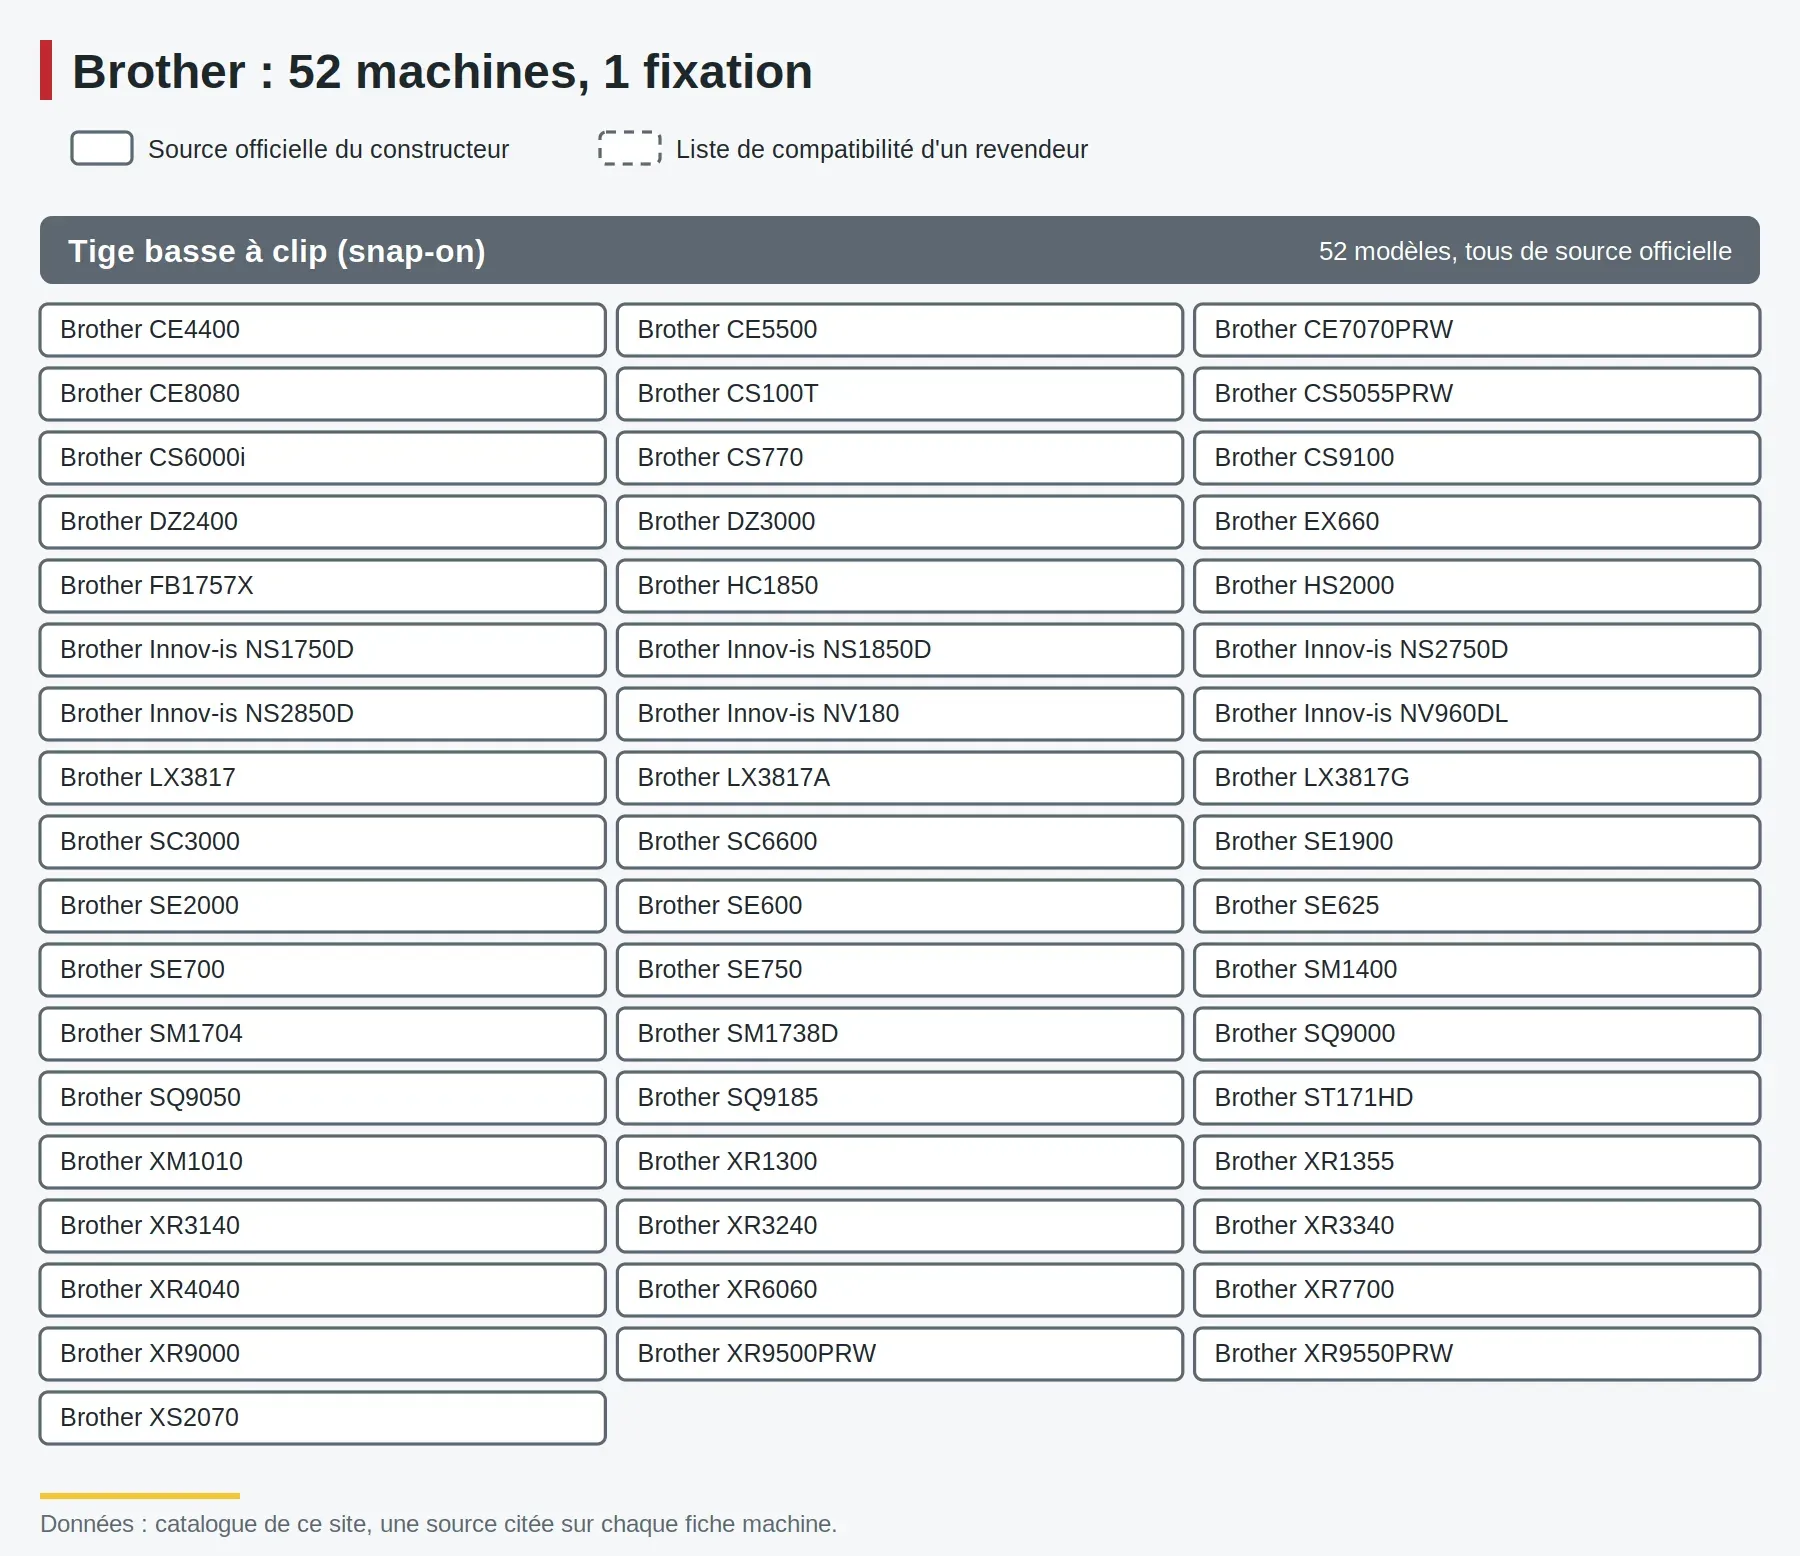Open the Brother CS100T entry
Viewport: 1800px width, 1556px height.
tap(899, 394)
